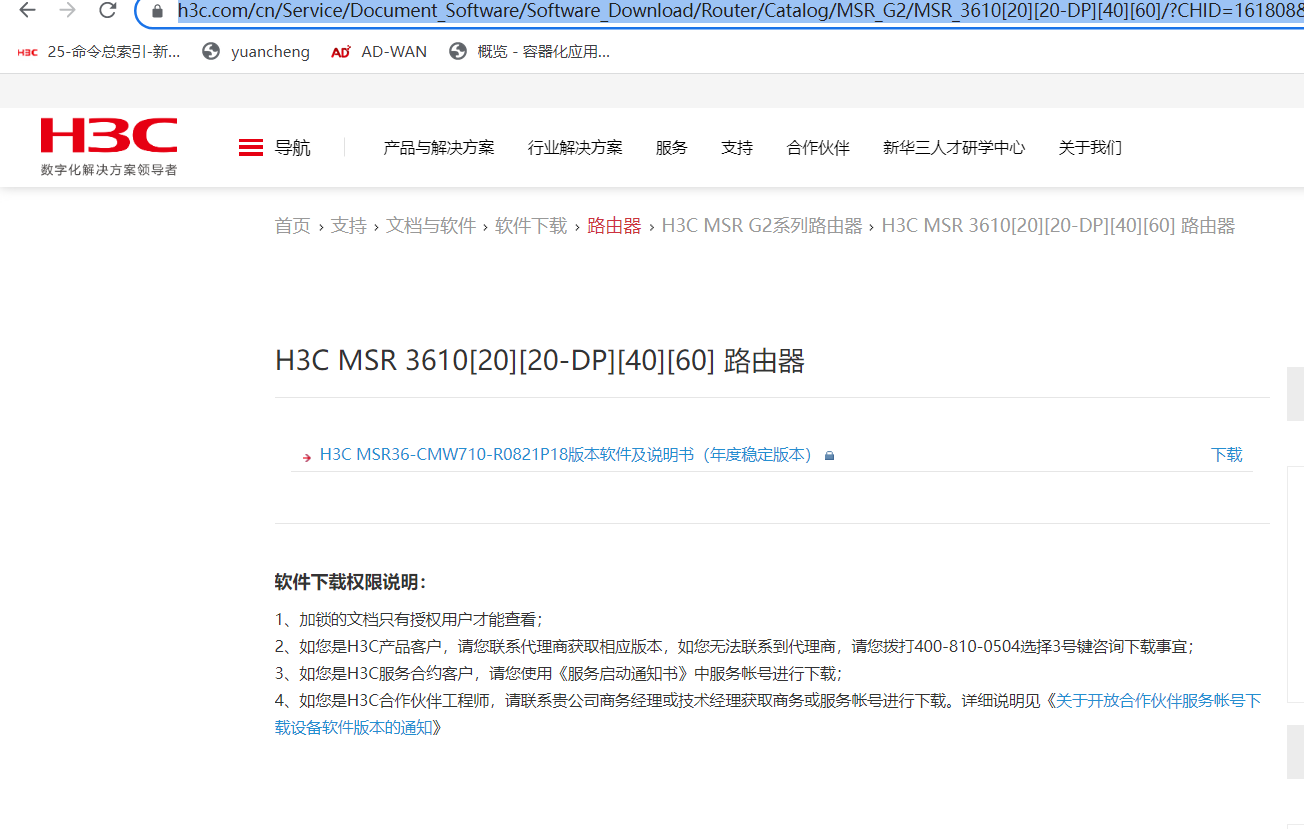The height and width of the screenshot is (829, 1304).
Task: Open the 行业解决方案 menu
Action: pyautogui.click(x=575, y=148)
